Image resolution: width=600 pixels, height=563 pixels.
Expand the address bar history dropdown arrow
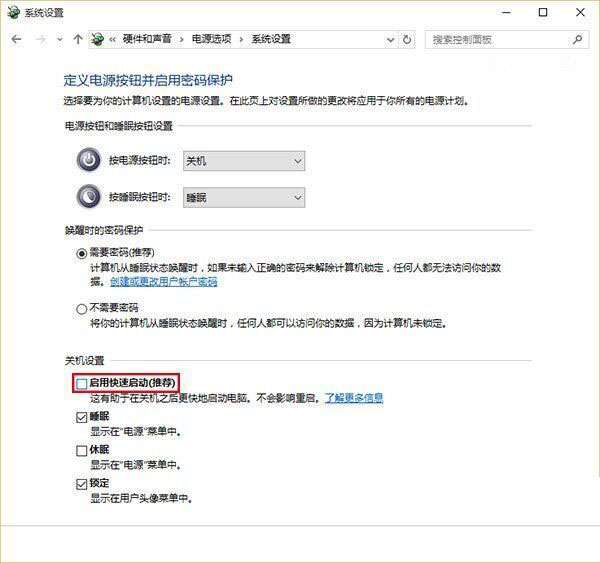pyautogui.click(x=387, y=40)
